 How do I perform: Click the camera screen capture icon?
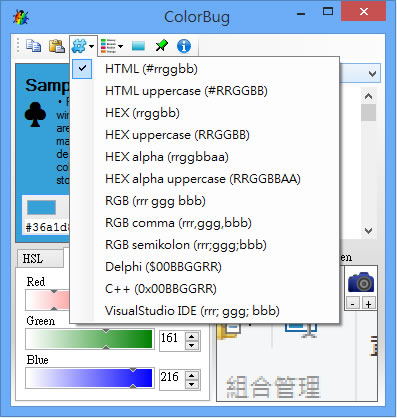point(361,282)
